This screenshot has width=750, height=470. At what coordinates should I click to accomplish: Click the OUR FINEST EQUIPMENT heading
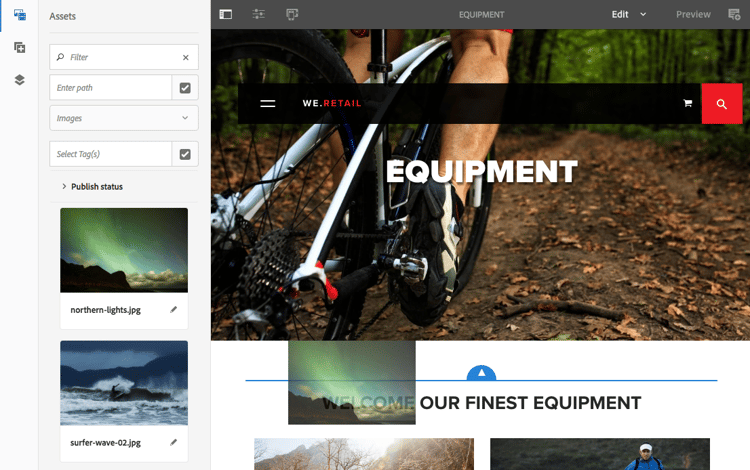point(530,403)
